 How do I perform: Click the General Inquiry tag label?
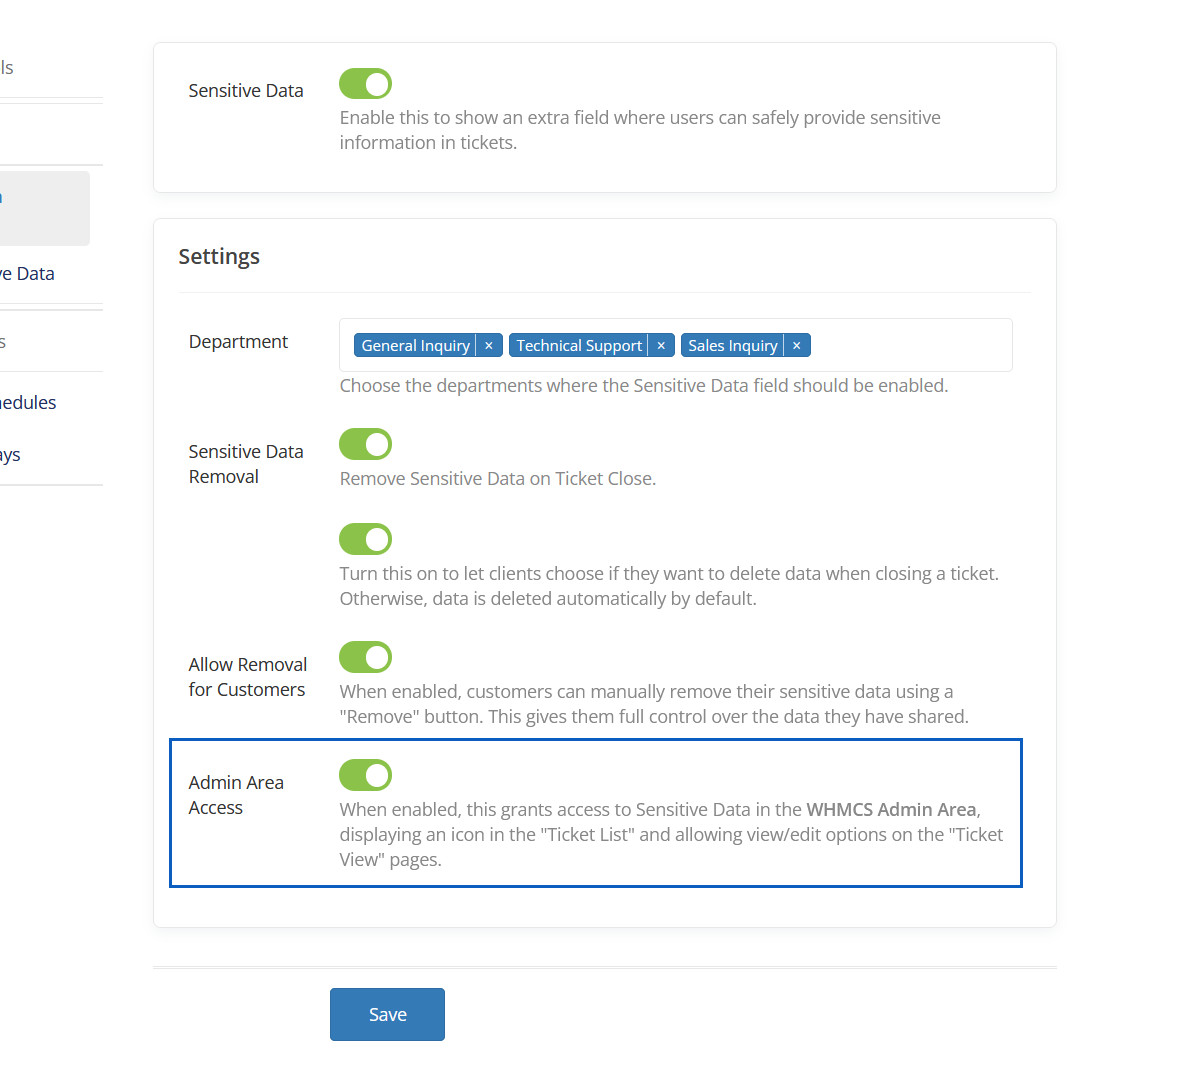pos(415,346)
